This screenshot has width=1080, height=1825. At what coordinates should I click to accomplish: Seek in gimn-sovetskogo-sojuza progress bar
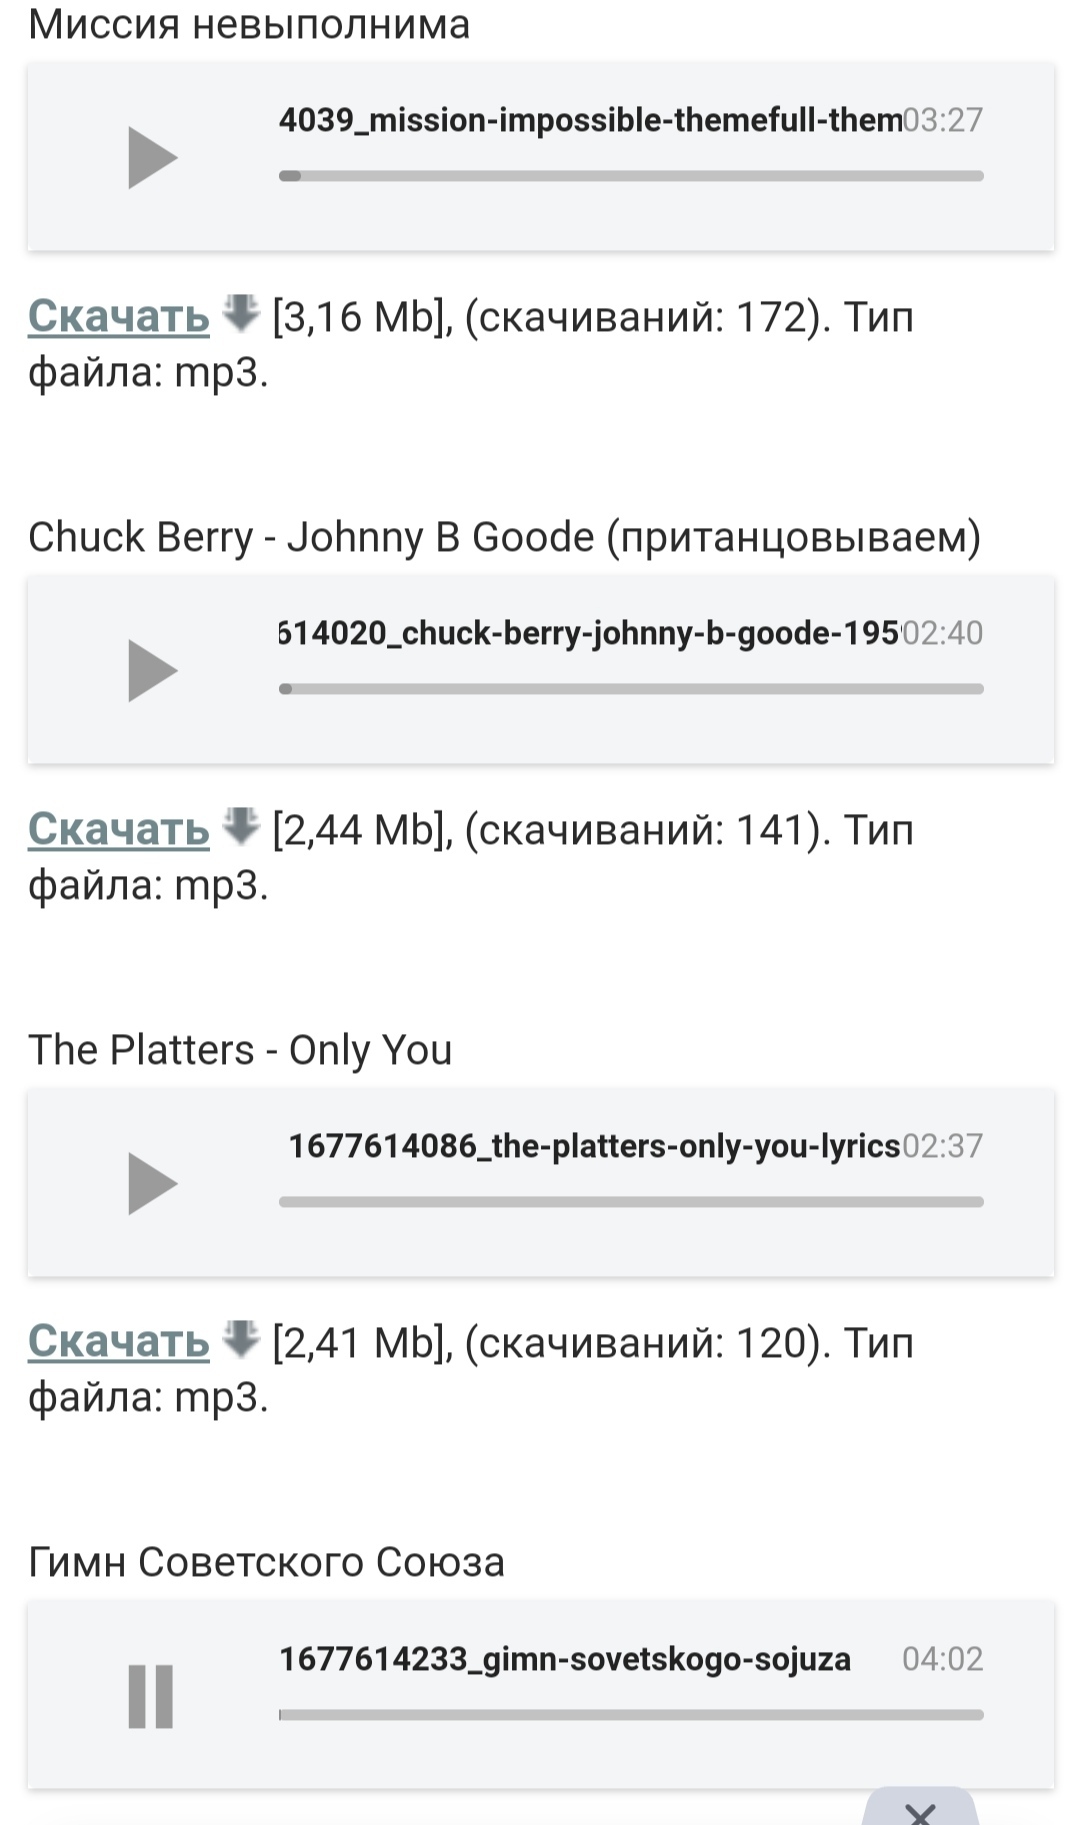[x=631, y=1715]
